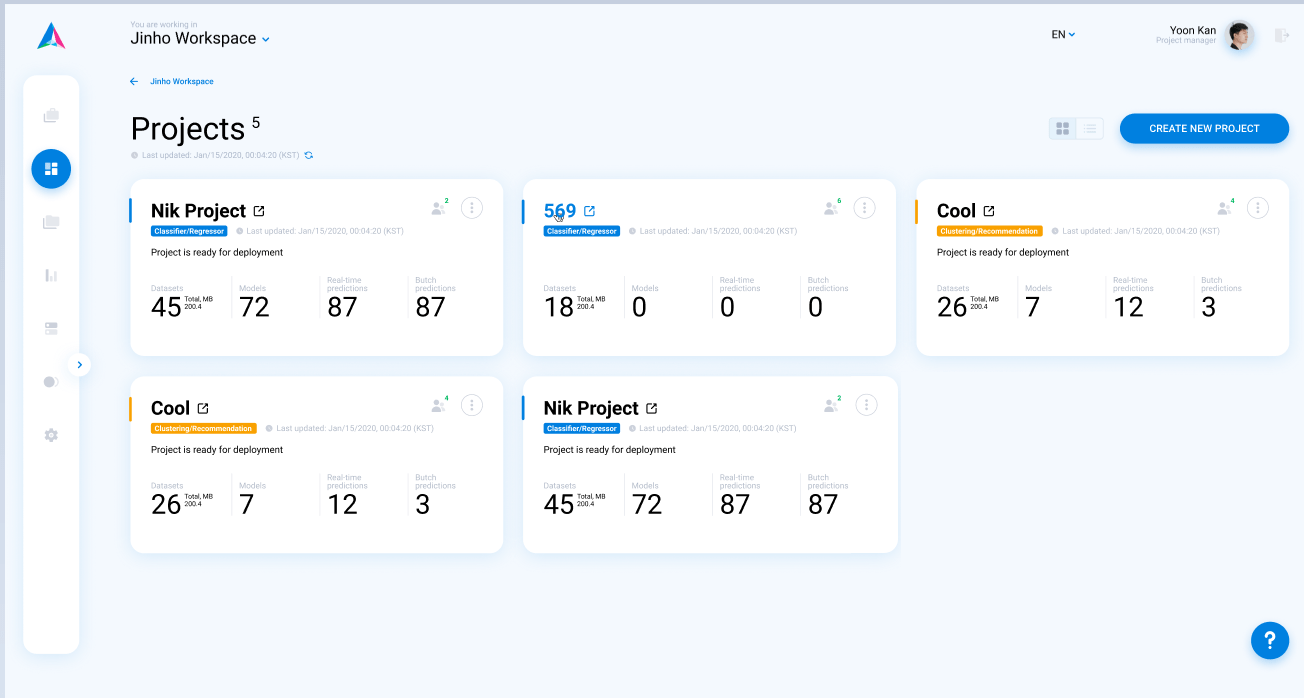Viewport: 1304px width, 698px height.
Task: Click Yoon Kan's profile avatar
Action: pyautogui.click(x=1240, y=36)
